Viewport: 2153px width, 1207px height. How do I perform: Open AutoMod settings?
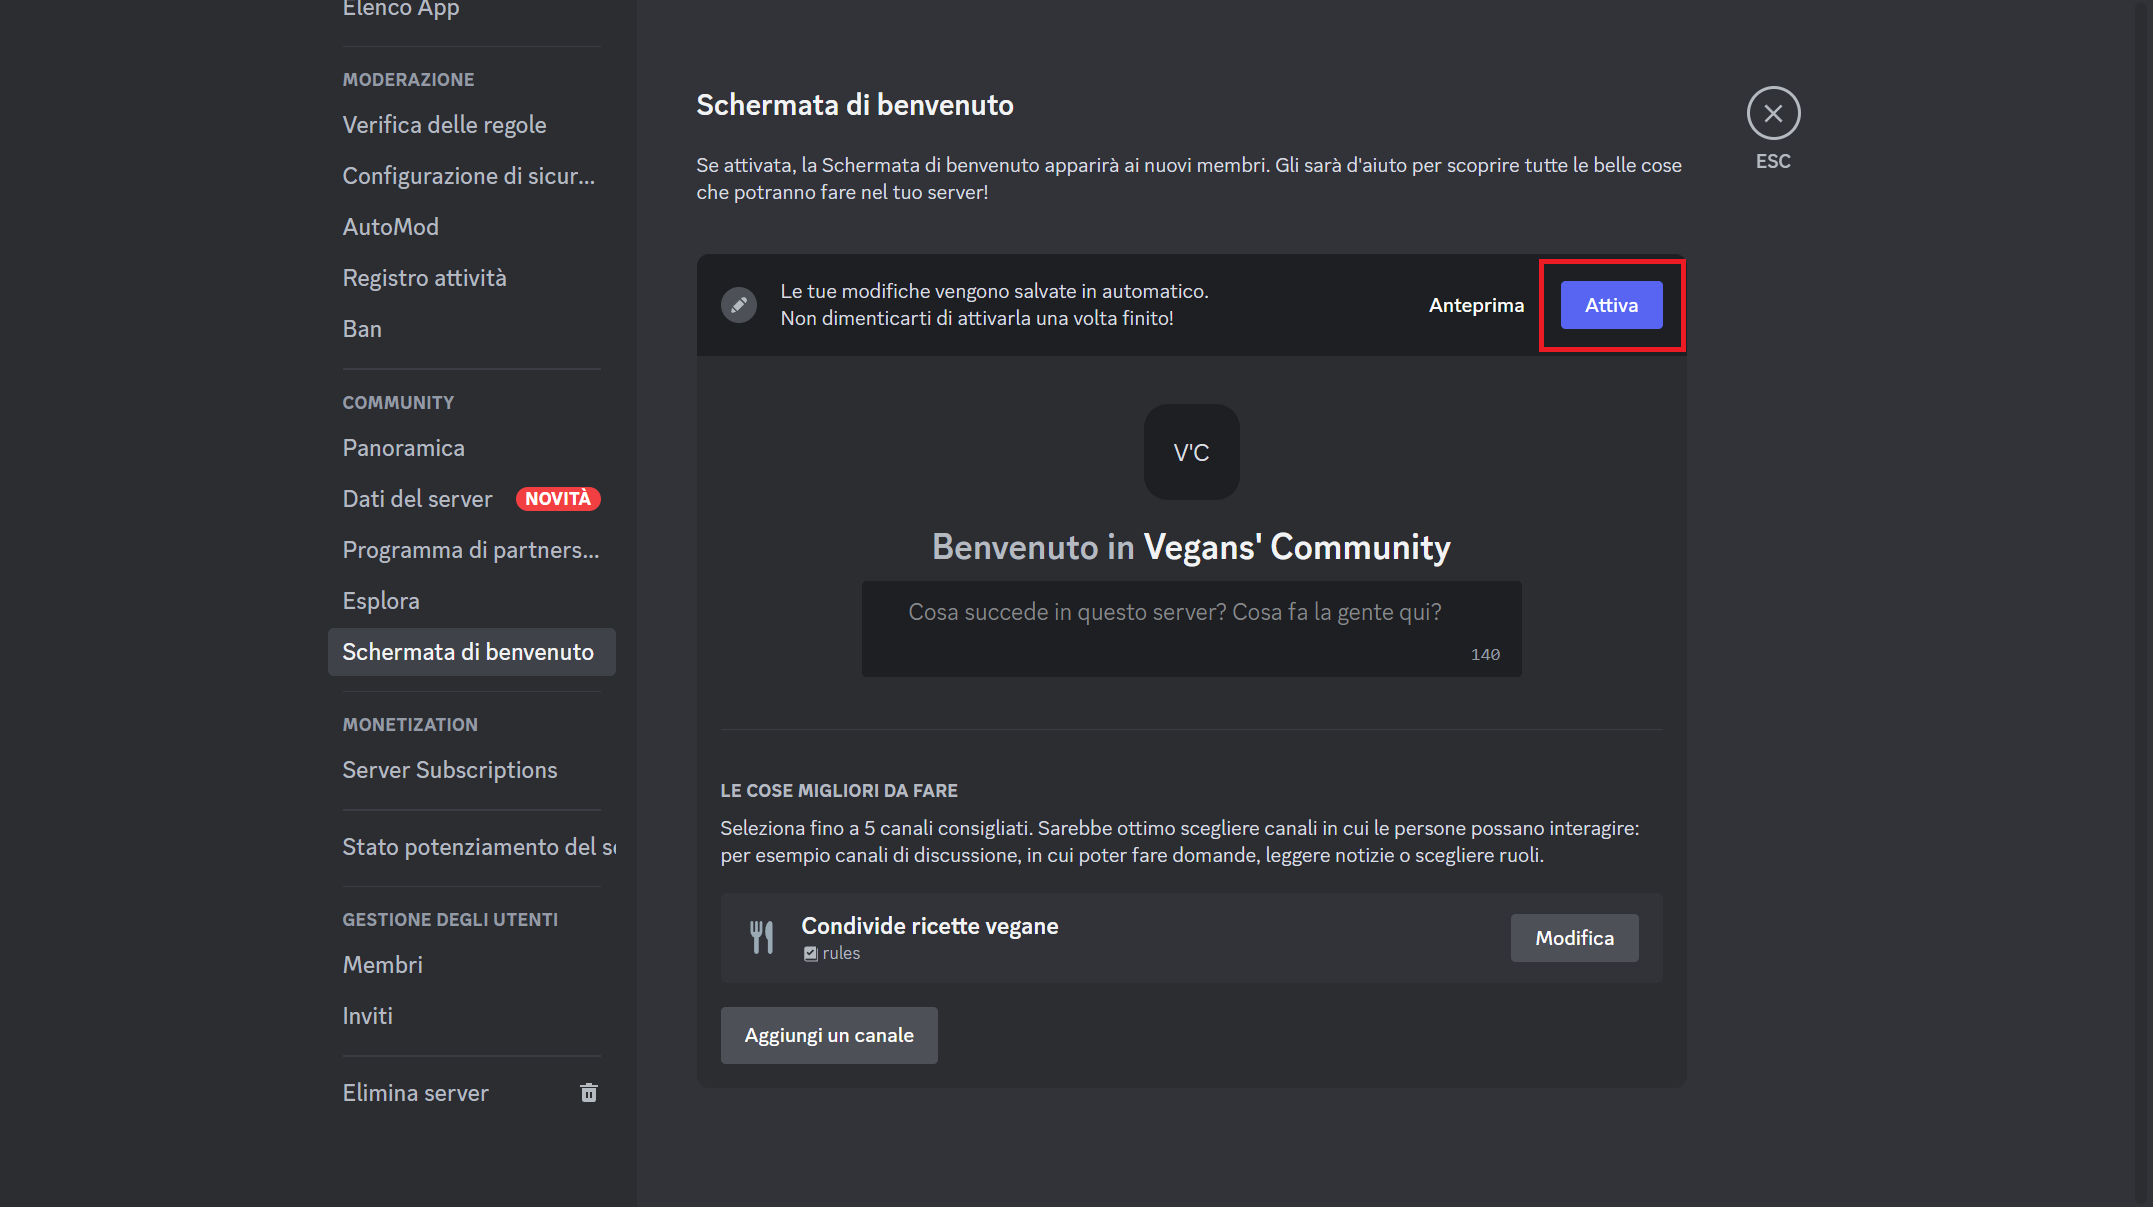(x=390, y=226)
